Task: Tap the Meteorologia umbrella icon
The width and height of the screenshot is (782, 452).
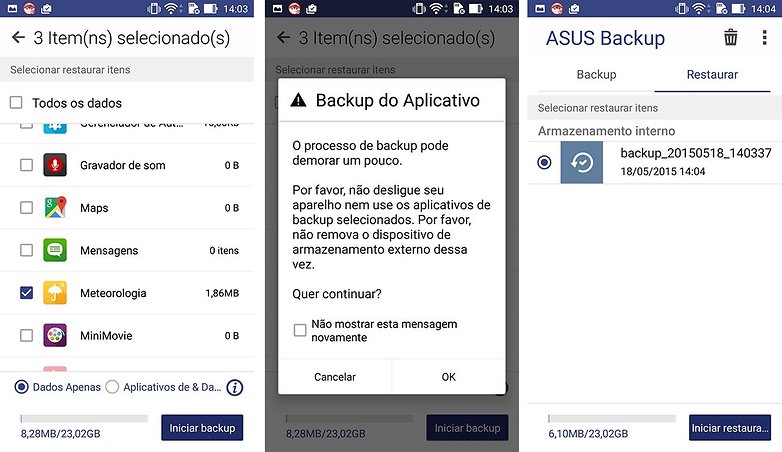Action: coord(55,293)
